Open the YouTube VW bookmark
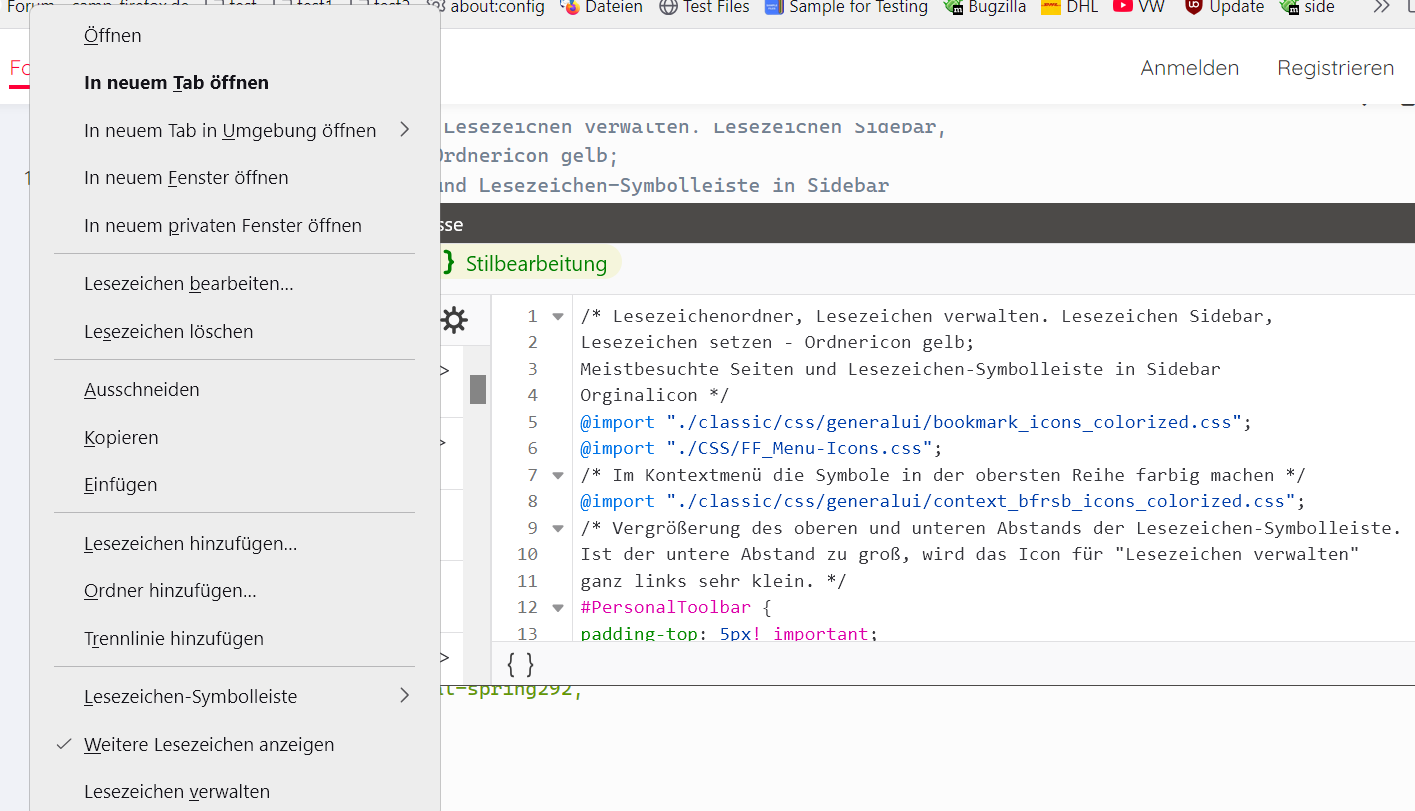Image resolution: width=1415 pixels, height=811 pixels. click(x=1123, y=7)
